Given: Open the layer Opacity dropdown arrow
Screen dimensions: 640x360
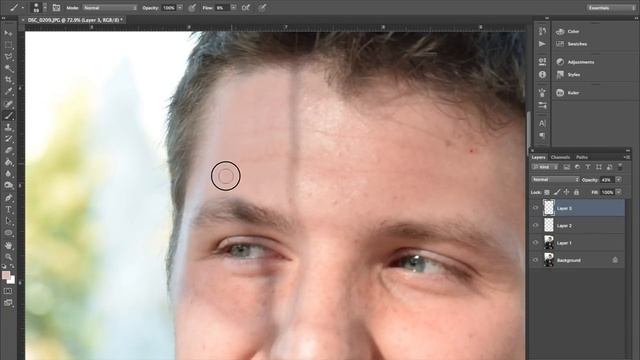Looking at the screenshot, I should (619, 180).
